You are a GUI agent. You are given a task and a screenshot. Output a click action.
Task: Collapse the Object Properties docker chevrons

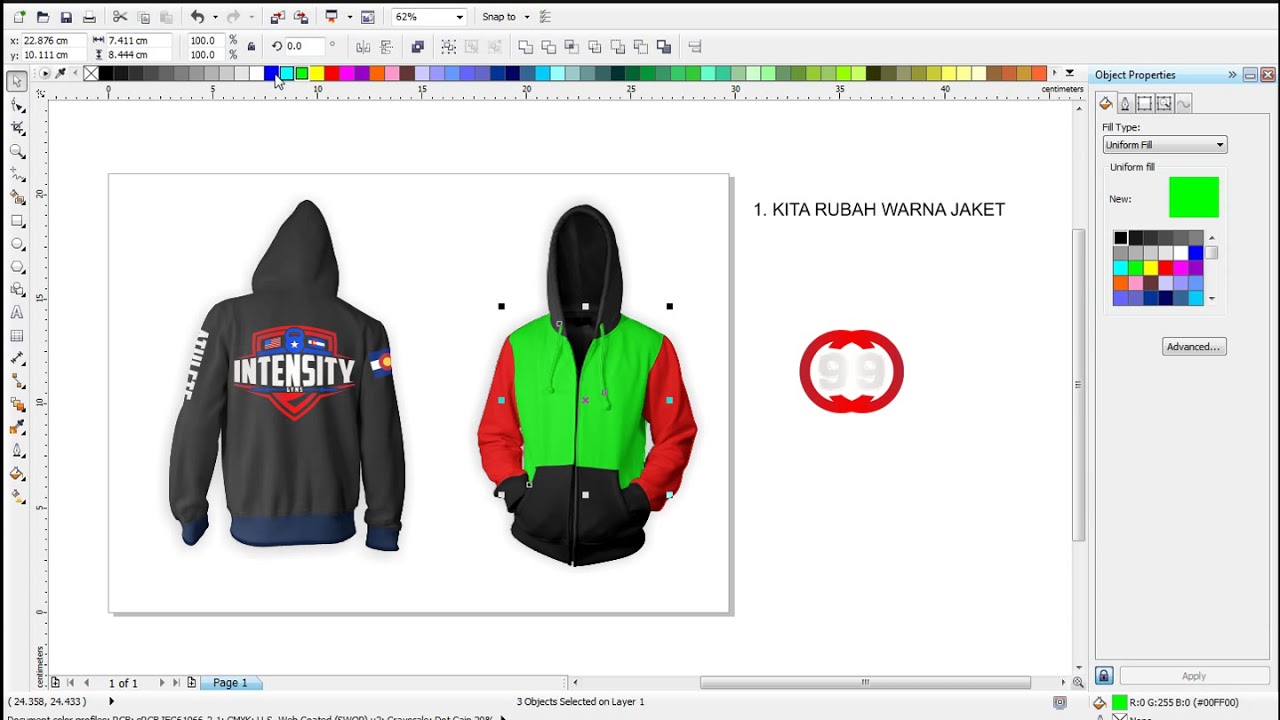pyautogui.click(x=1232, y=75)
